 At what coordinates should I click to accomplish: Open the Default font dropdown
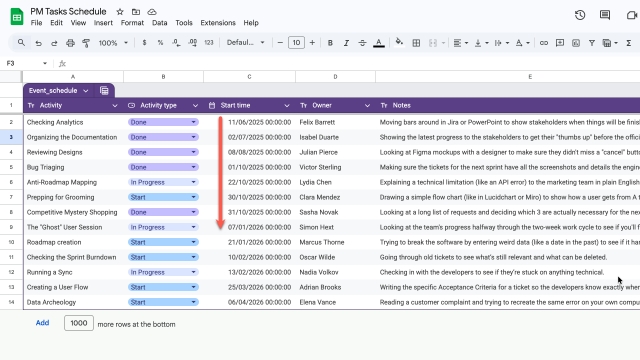[x=246, y=42]
